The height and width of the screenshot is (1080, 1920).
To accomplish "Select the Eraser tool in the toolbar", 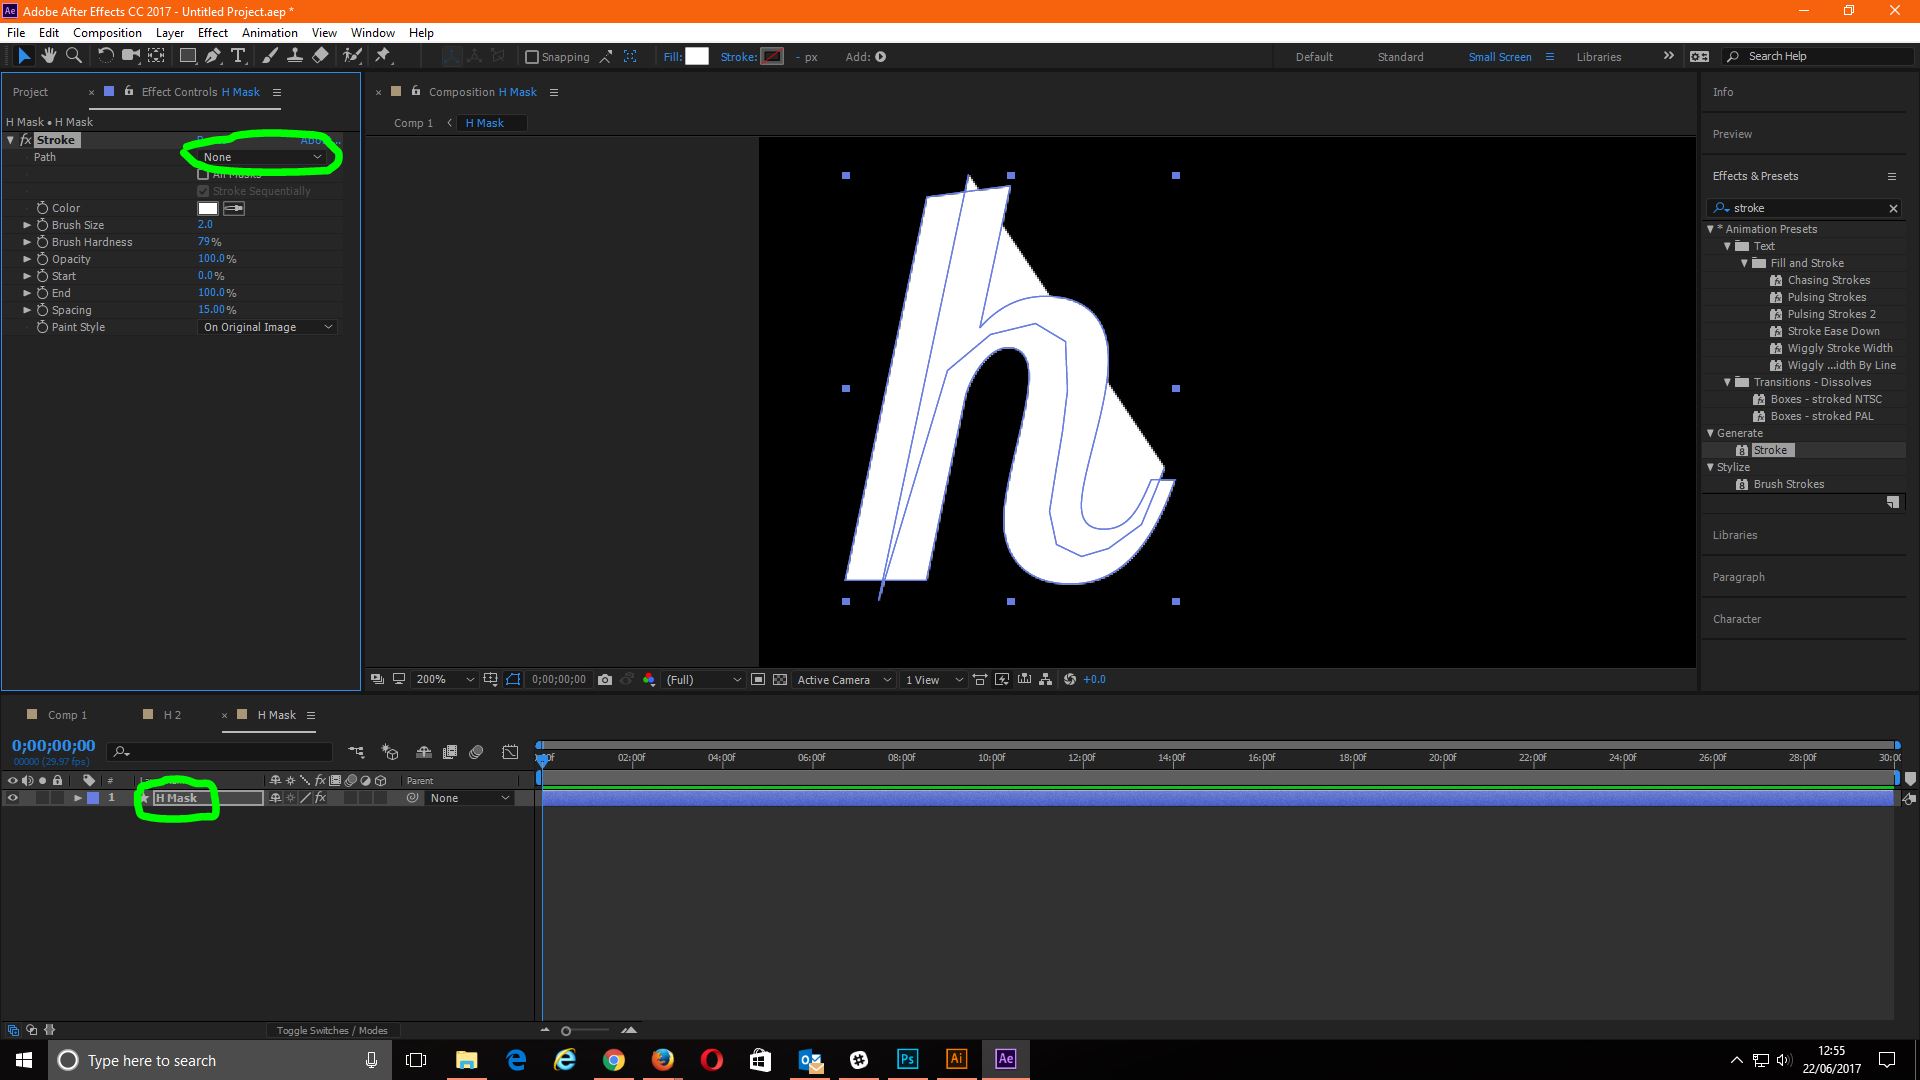I will [320, 56].
